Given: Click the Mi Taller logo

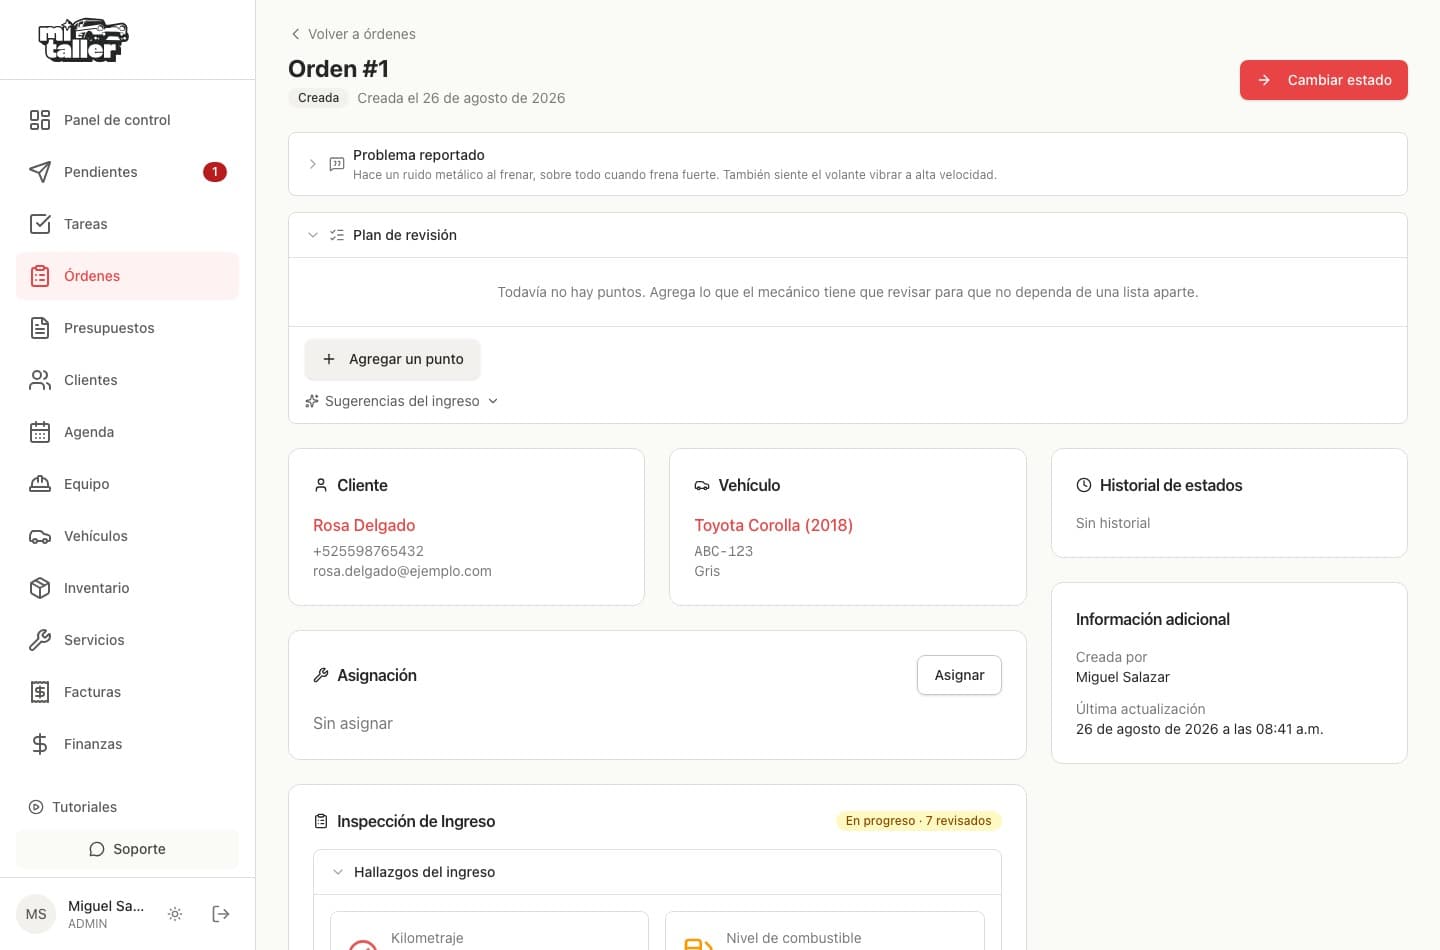Looking at the screenshot, I should coord(83,40).
